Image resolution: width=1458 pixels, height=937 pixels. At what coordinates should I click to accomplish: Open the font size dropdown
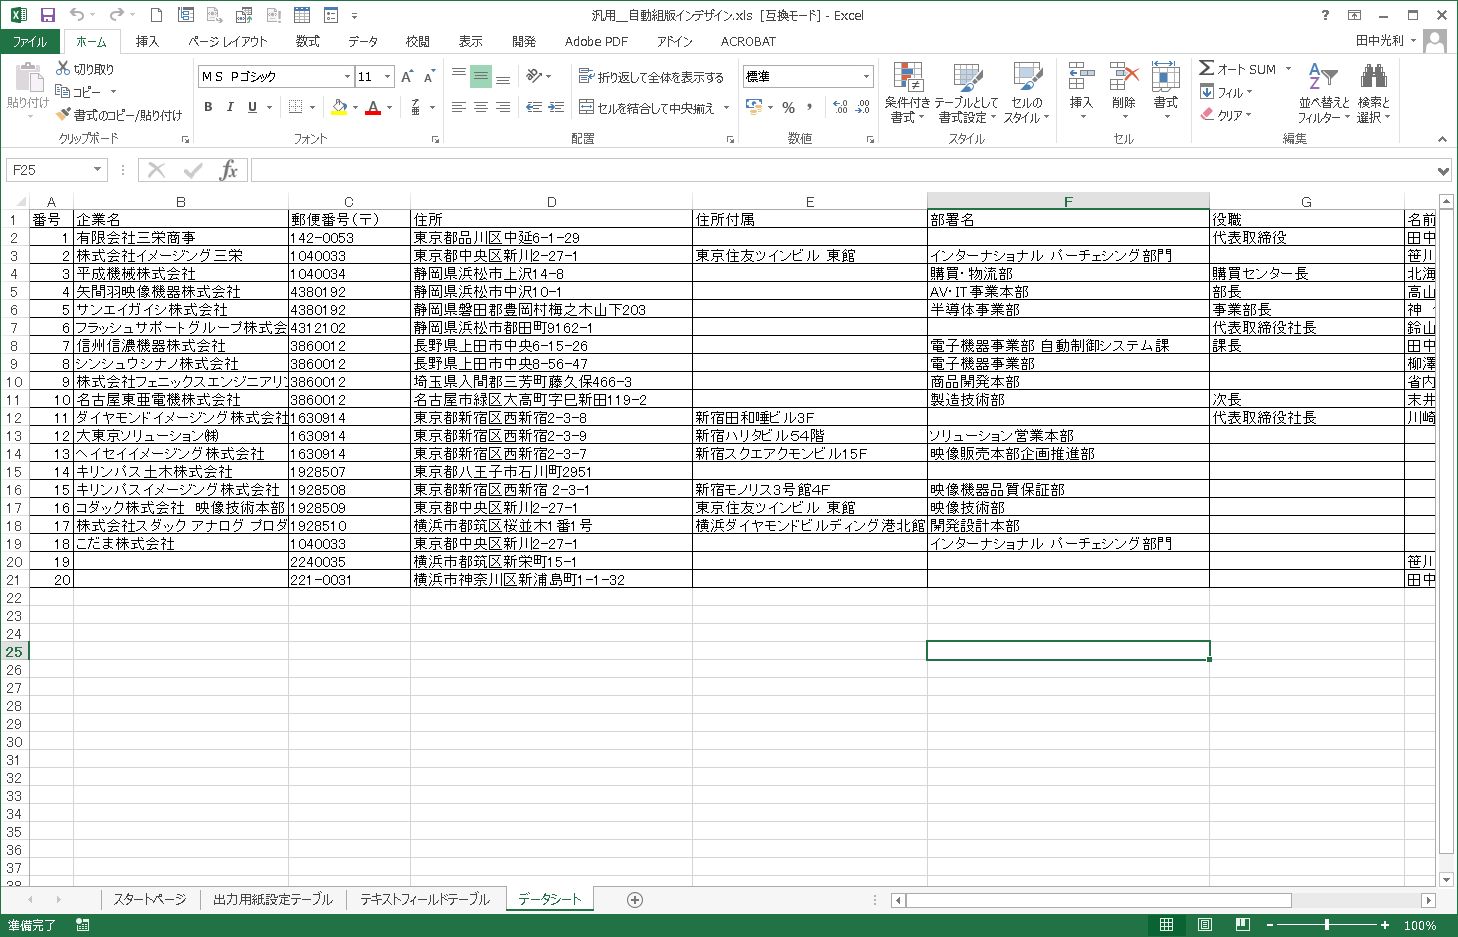point(388,76)
